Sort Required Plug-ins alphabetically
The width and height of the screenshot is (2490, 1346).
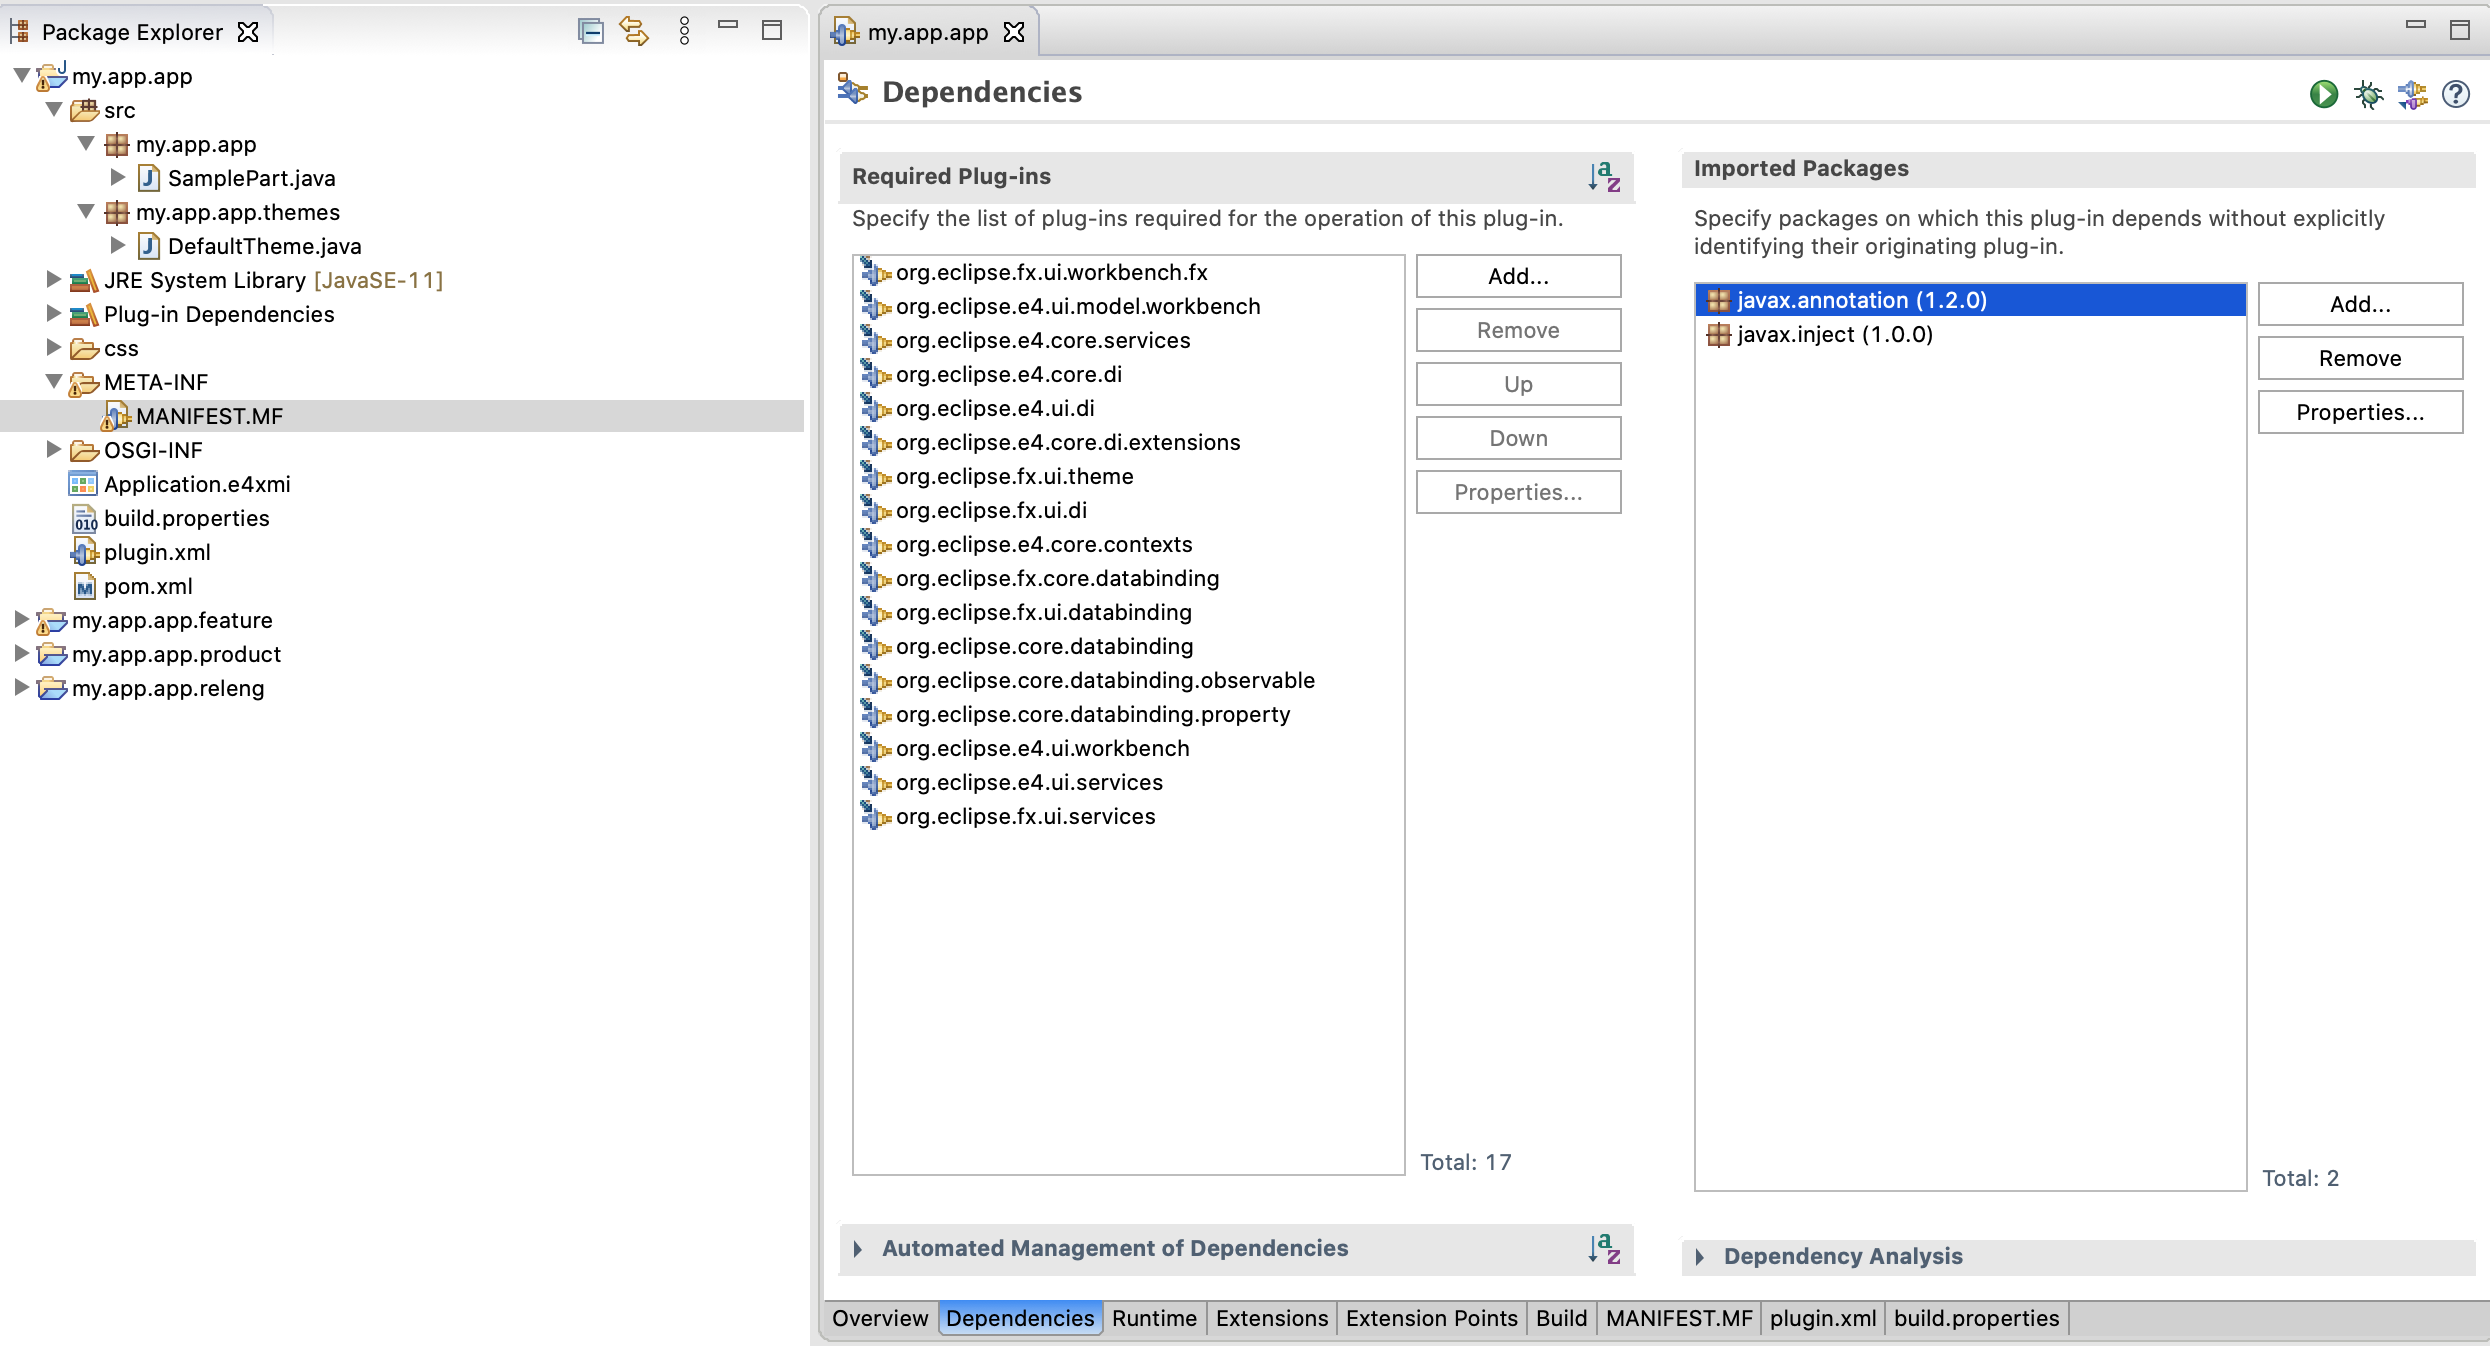point(1604,177)
